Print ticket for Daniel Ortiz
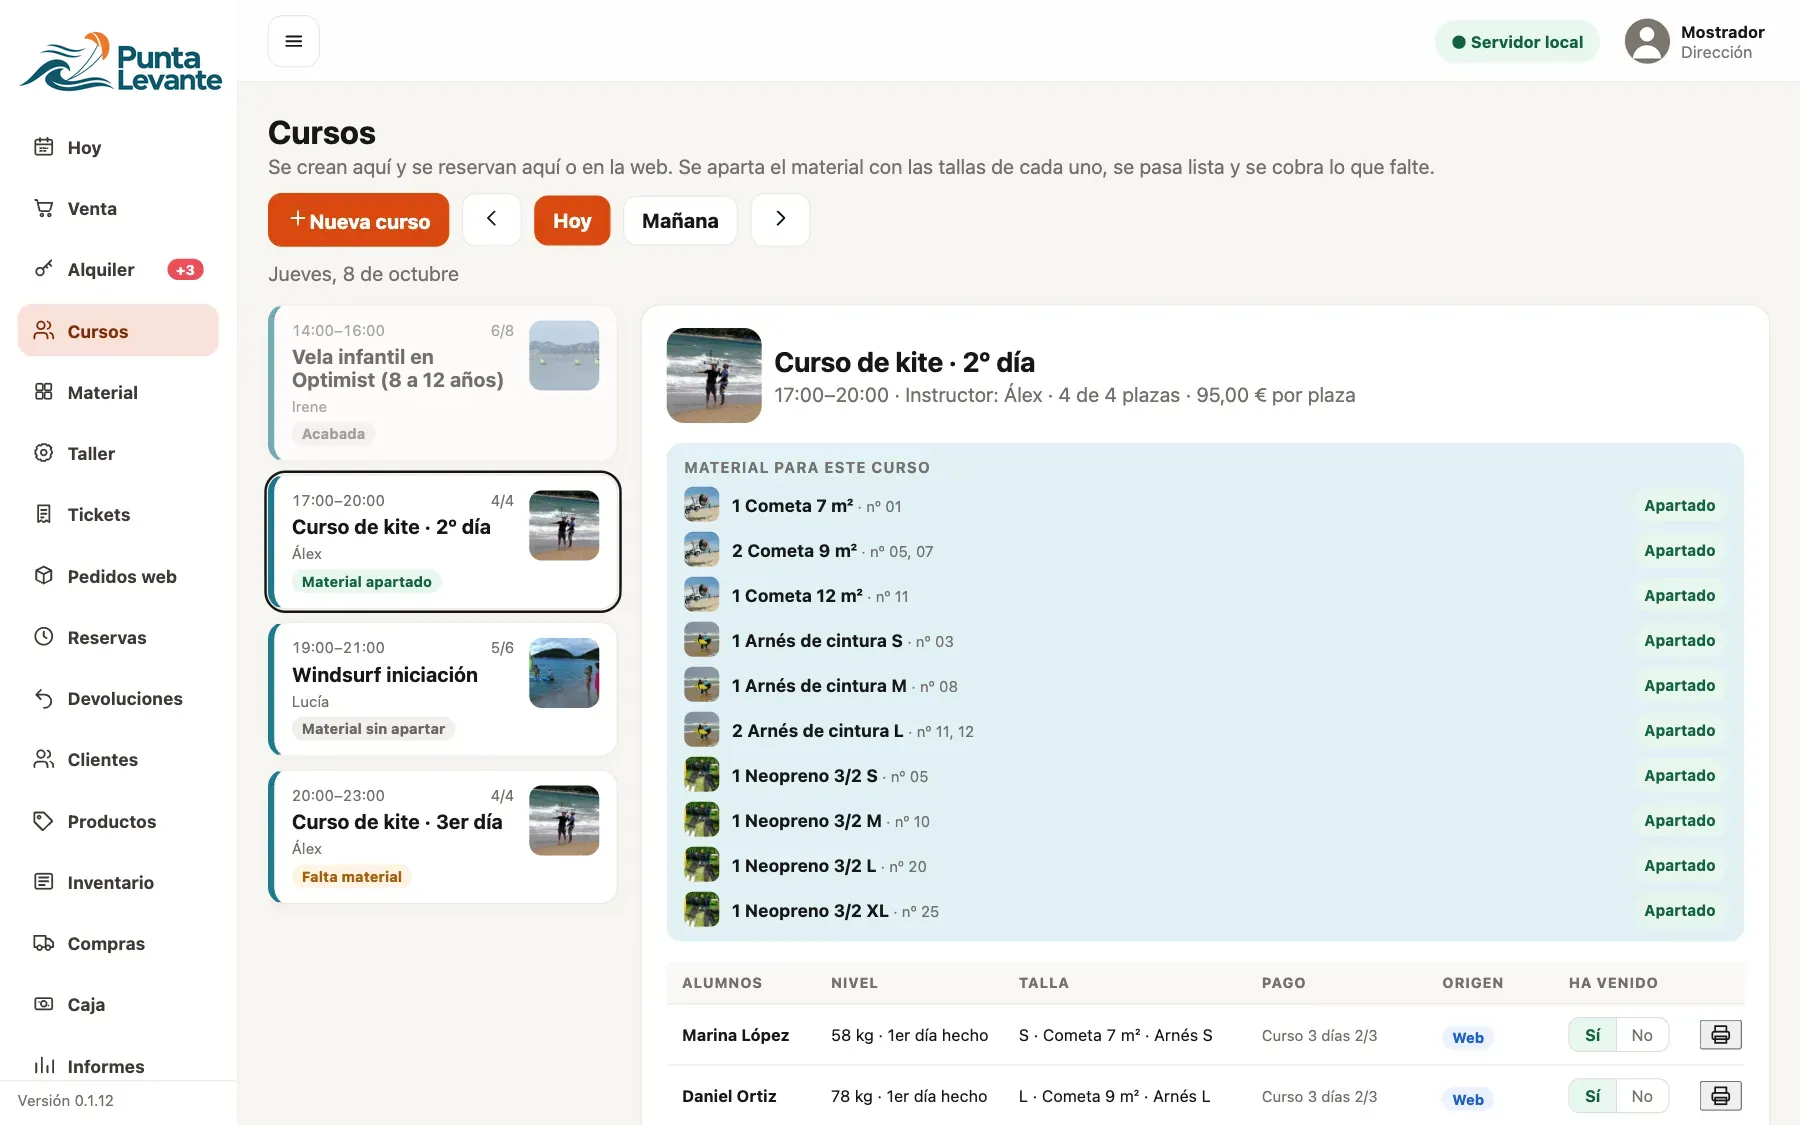1800x1125 pixels. 1720,1096
